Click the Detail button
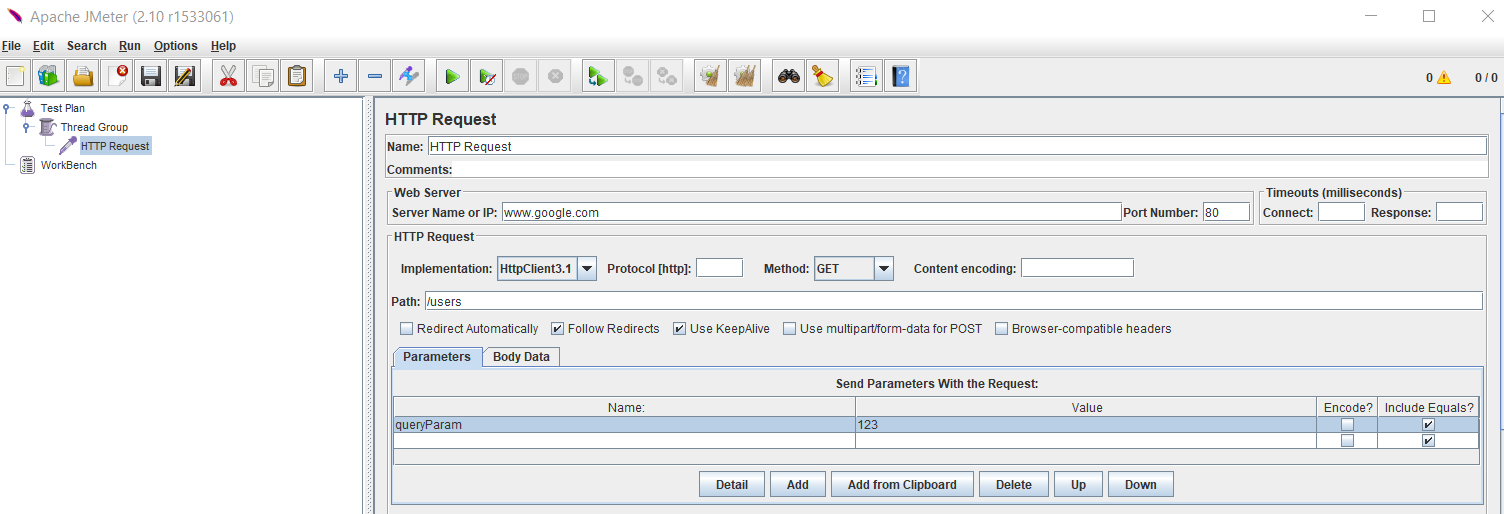1504x514 pixels. [732, 485]
